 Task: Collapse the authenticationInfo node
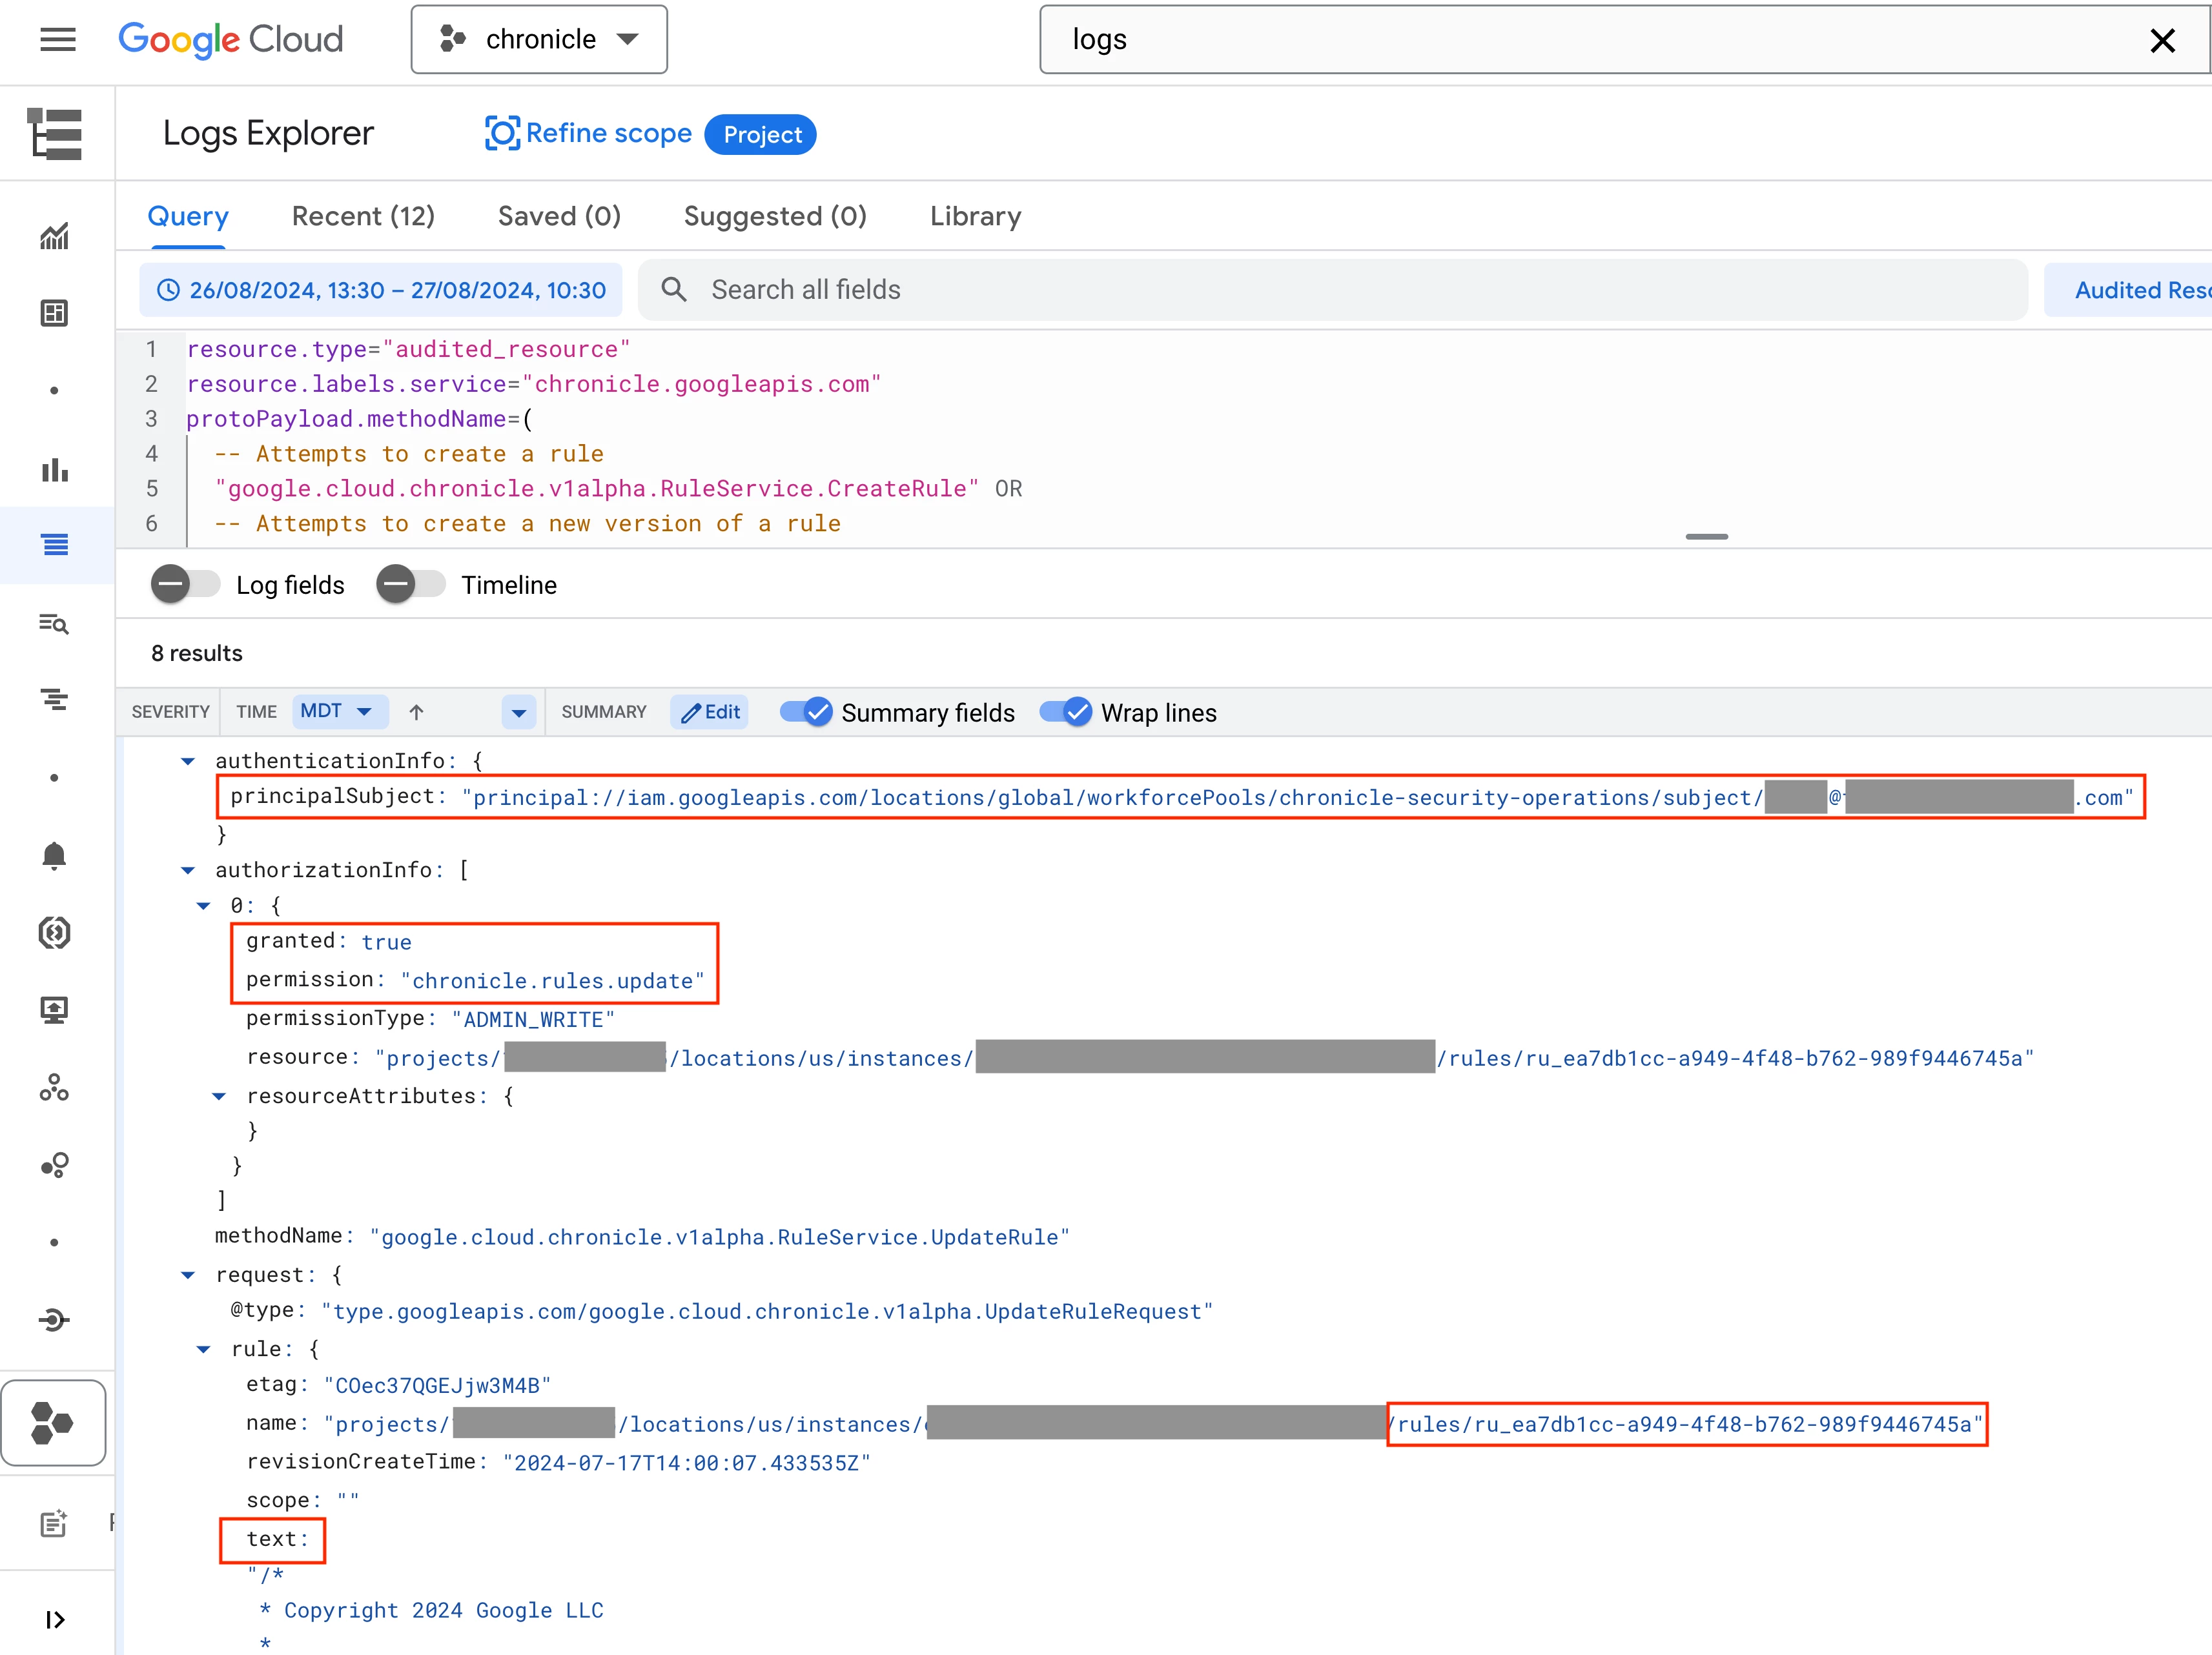[x=188, y=761]
